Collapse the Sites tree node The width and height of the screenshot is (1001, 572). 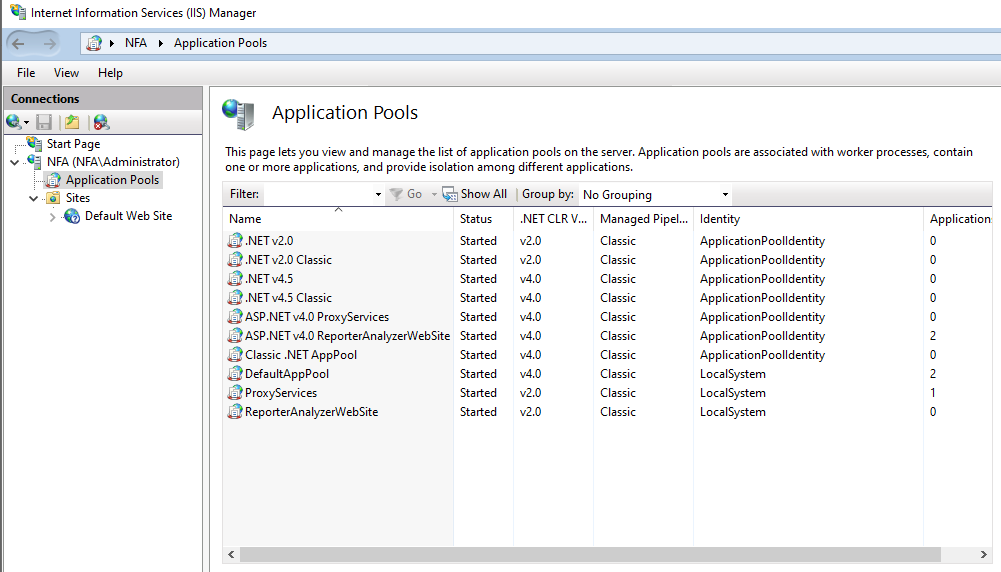pyautogui.click(x=34, y=199)
